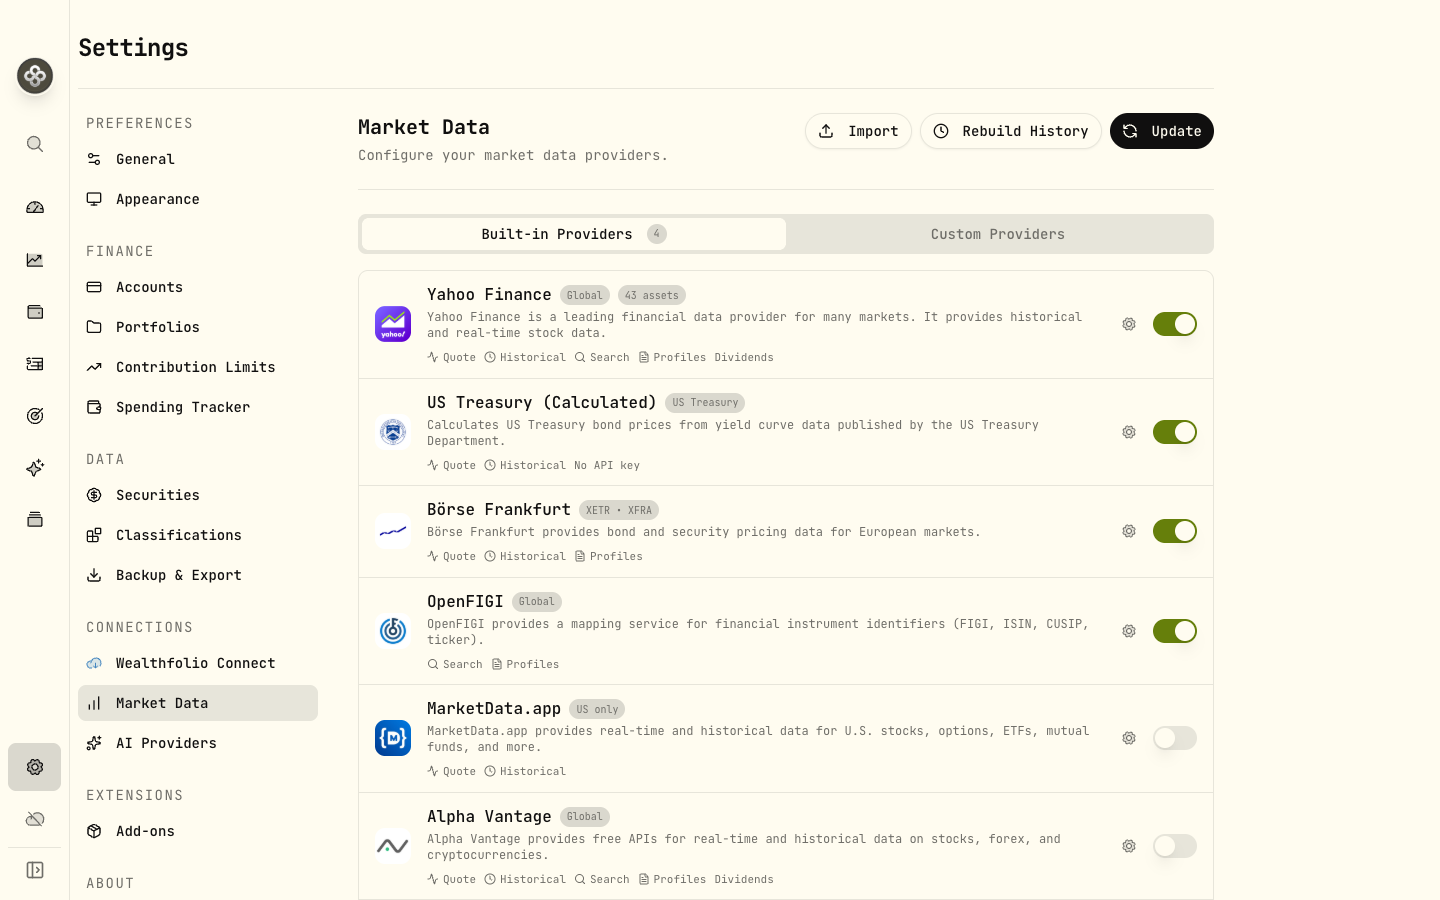Click the OpenFIGI logo
Viewport: 1440px width, 900px height.
[393, 631]
